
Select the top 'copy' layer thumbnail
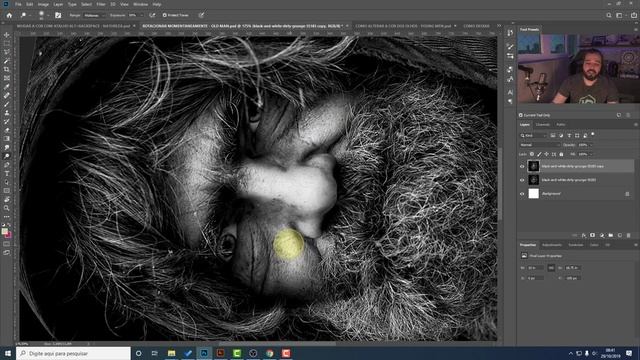(x=533, y=166)
